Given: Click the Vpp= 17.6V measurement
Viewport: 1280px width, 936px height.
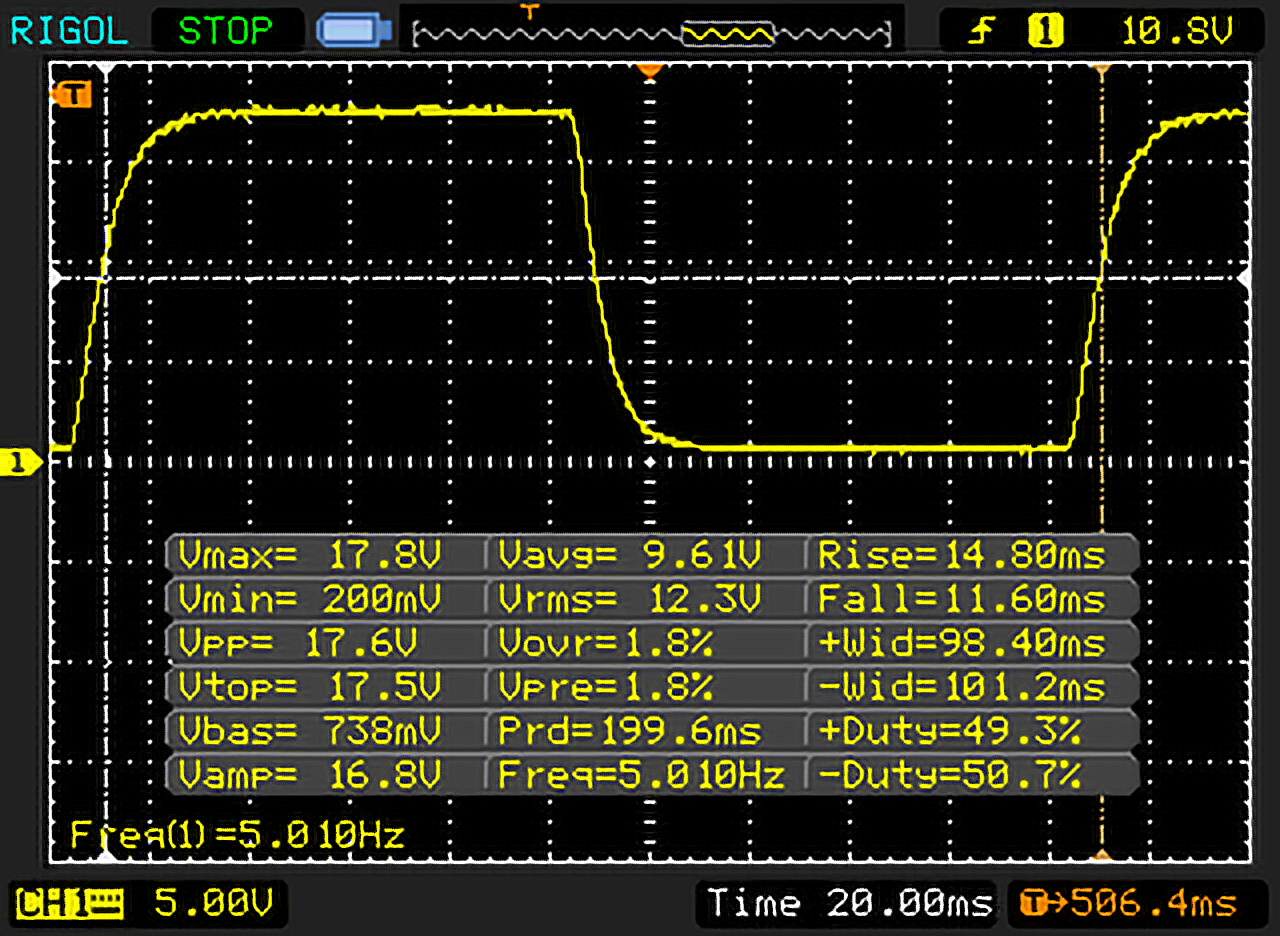Looking at the screenshot, I should tap(298, 642).
